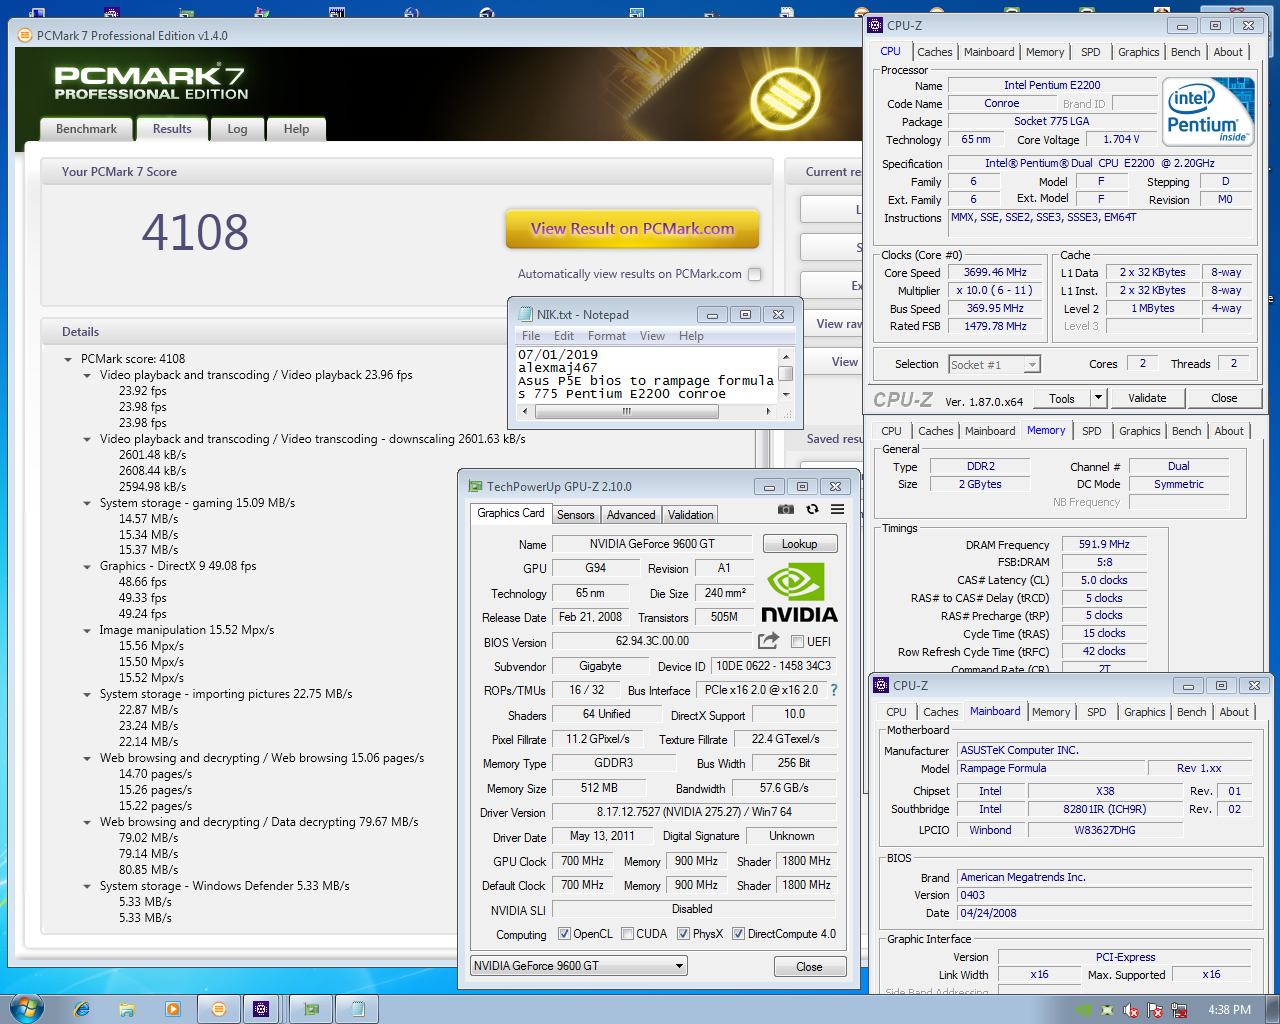The height and width of the screenshot is (1024, 1280).
Task: Open the Sensors tab in GPU-Z
Action: click(575, 515)
